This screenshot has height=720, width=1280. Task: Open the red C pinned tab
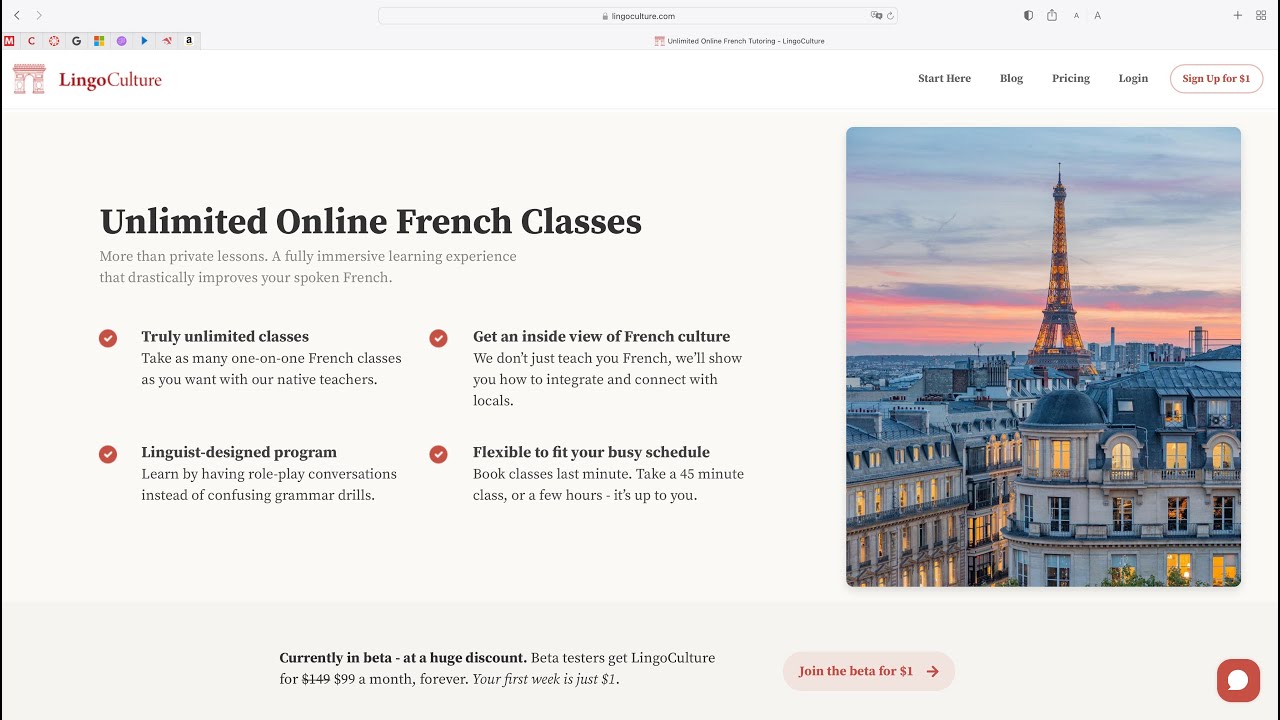32,41
